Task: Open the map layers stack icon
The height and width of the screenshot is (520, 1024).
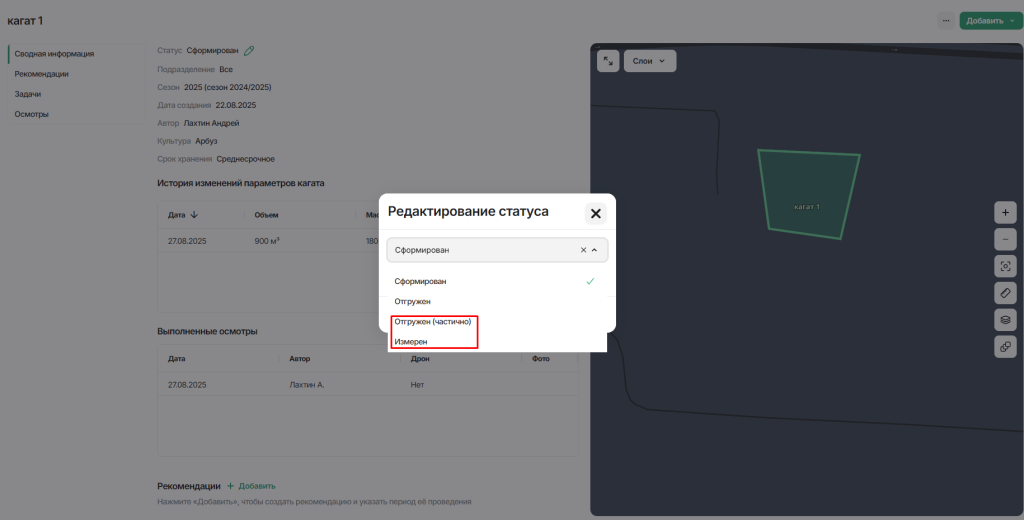Action: point(1005,320)
